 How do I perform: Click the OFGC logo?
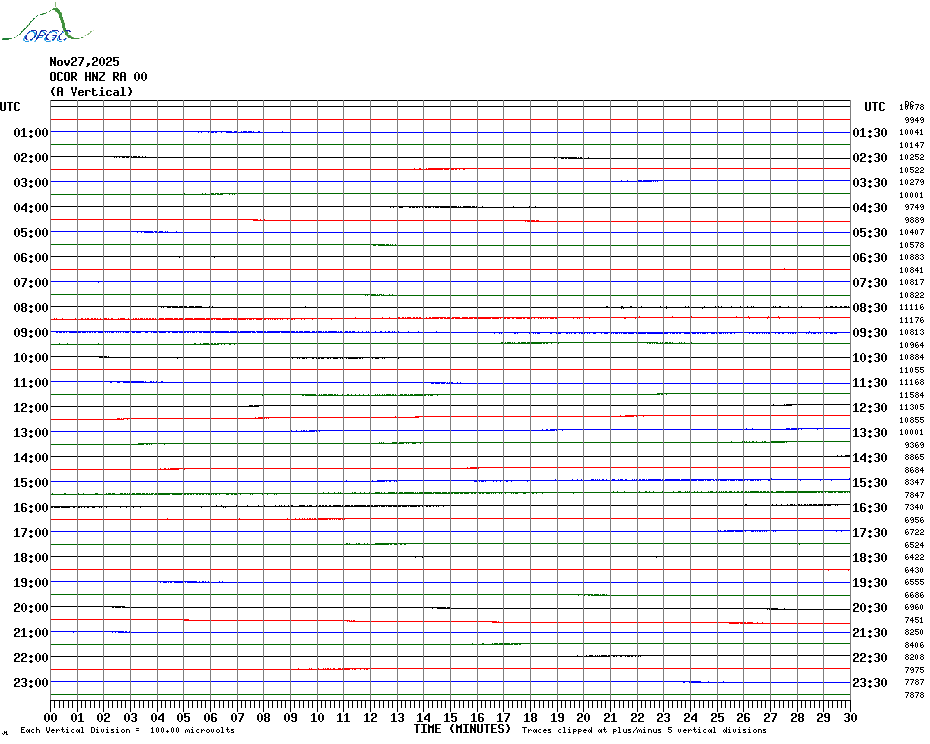[47, 24]
